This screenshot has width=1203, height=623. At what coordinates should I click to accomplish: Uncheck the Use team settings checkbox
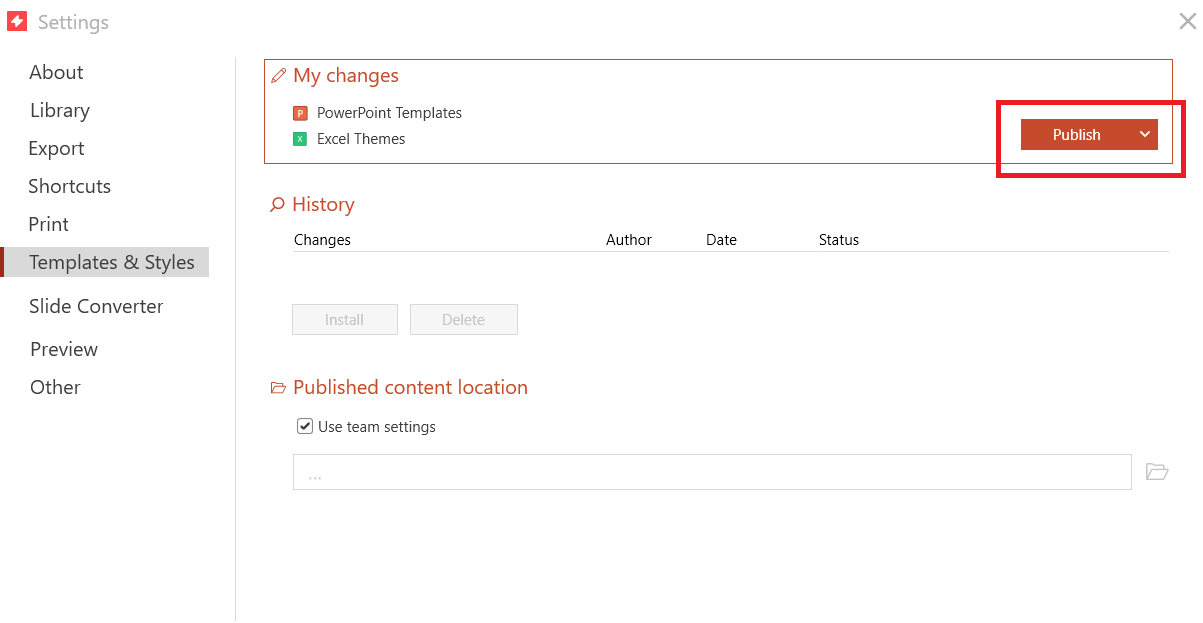tap(304, 426)
